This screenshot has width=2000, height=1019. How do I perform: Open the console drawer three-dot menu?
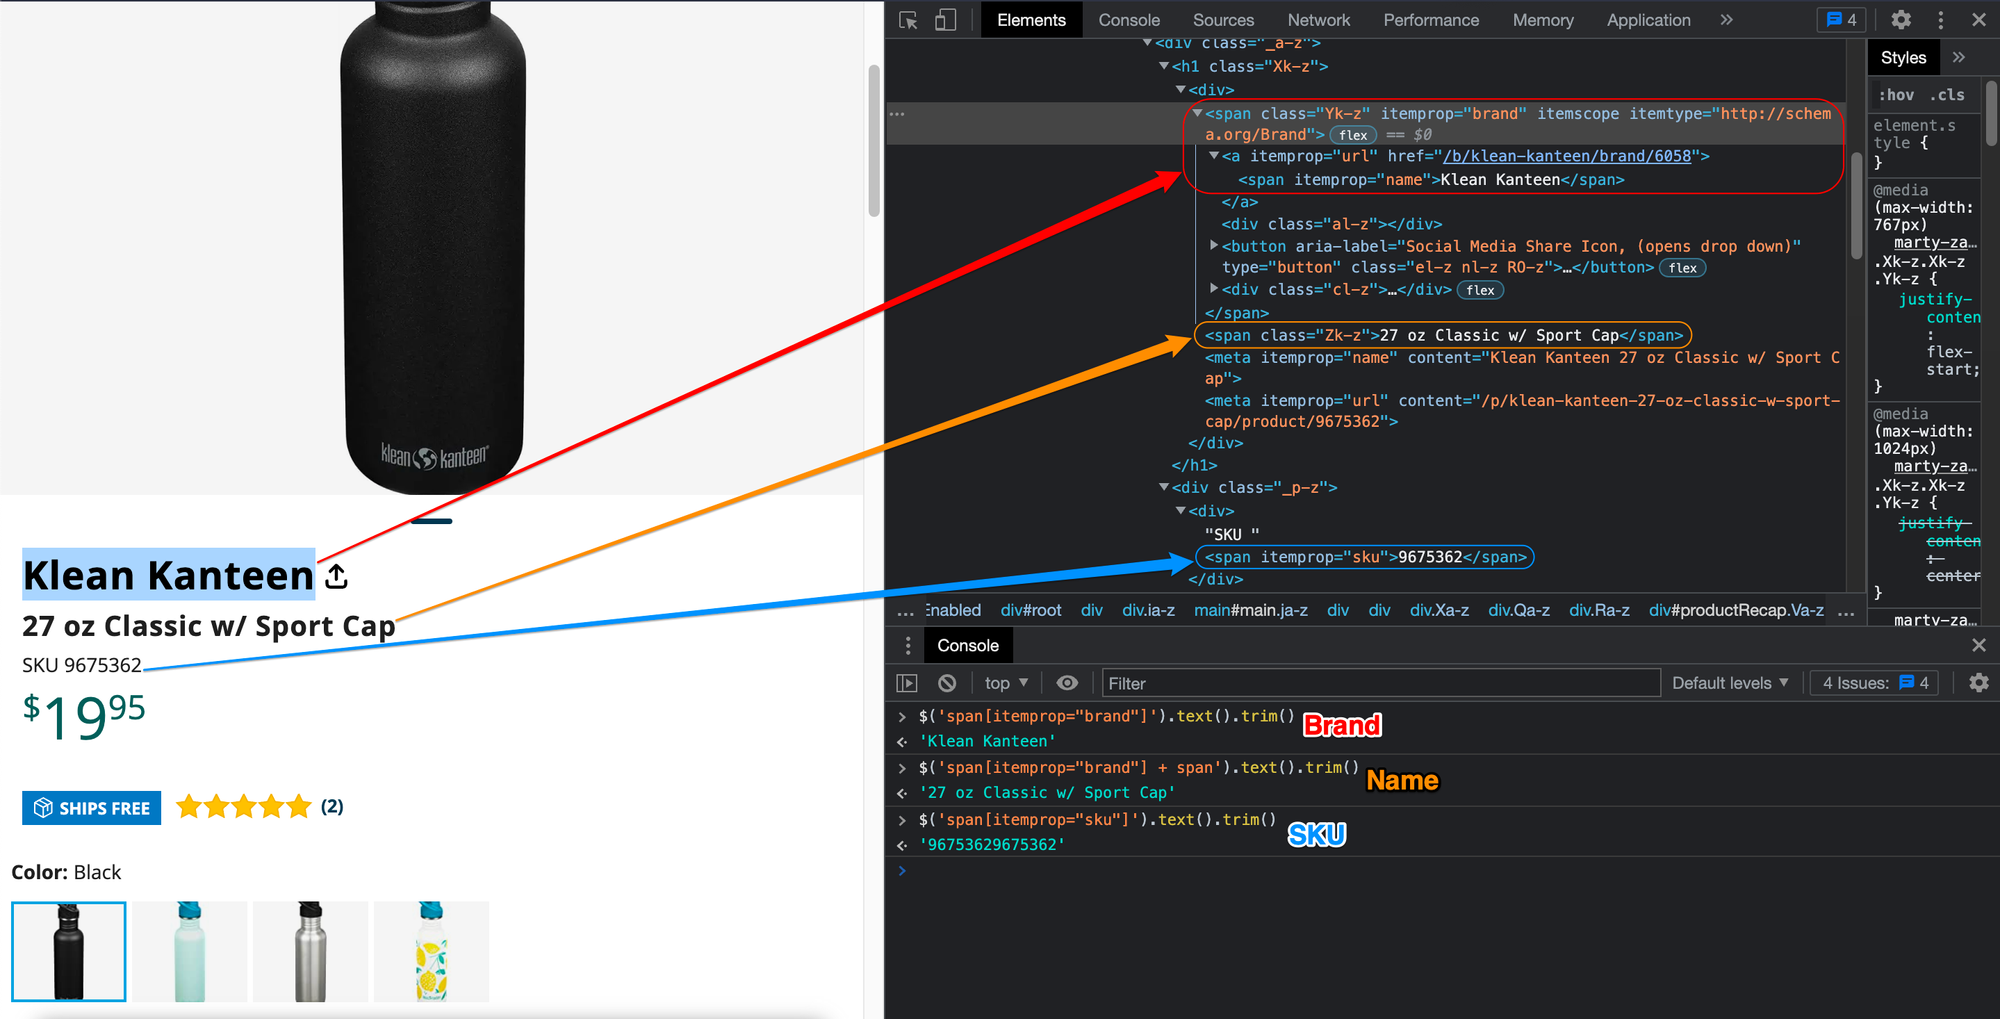point(908,646)
